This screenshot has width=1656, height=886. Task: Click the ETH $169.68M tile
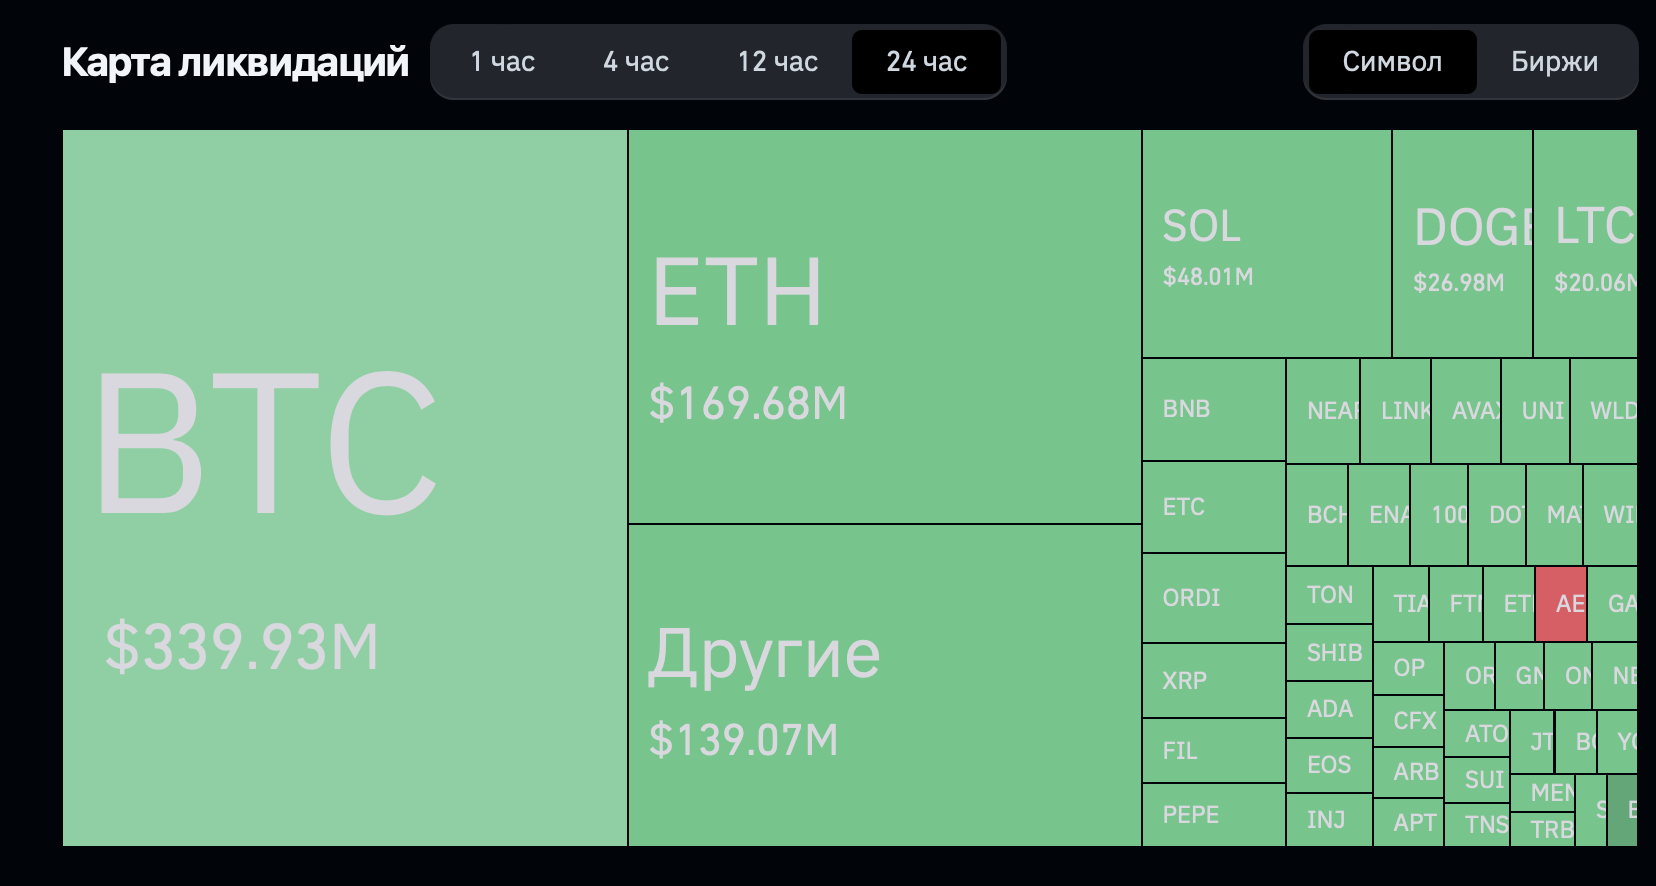pos(885,326)
